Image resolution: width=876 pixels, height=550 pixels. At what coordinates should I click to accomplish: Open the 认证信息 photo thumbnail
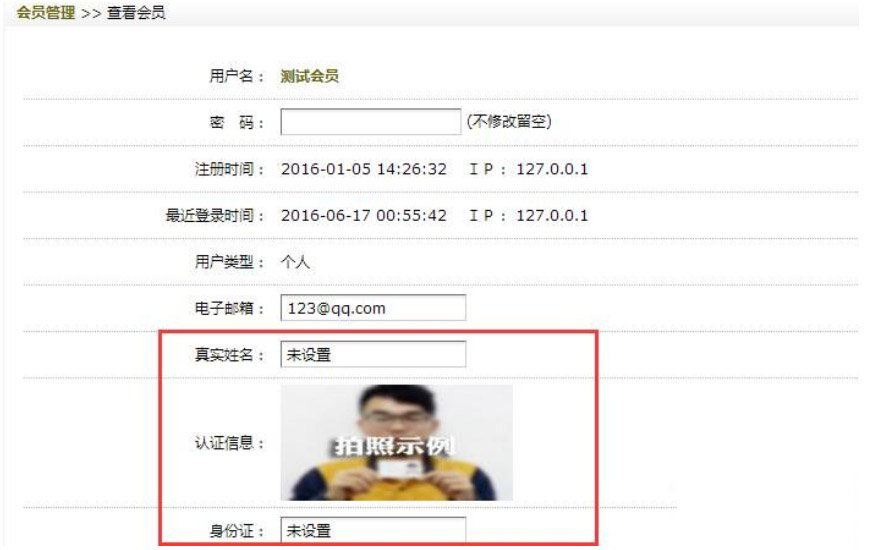[397, 443]
